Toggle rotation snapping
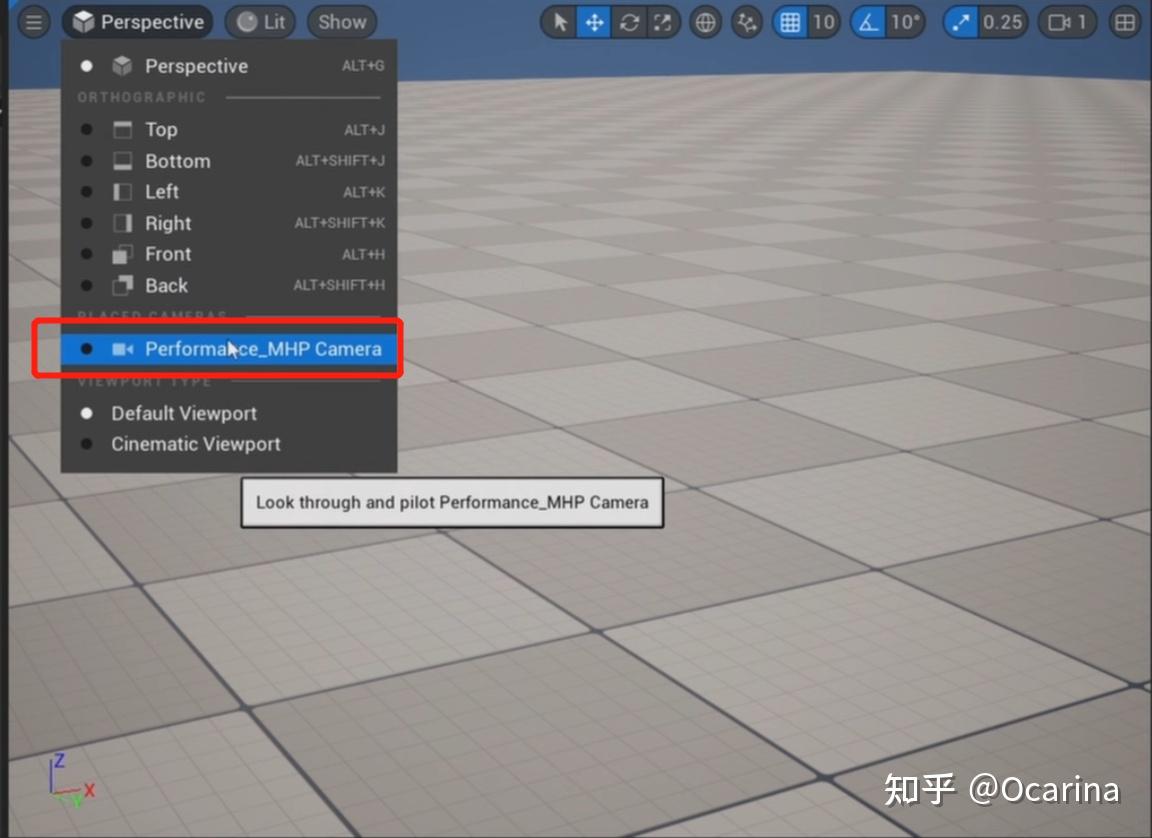 pos(869,22)
